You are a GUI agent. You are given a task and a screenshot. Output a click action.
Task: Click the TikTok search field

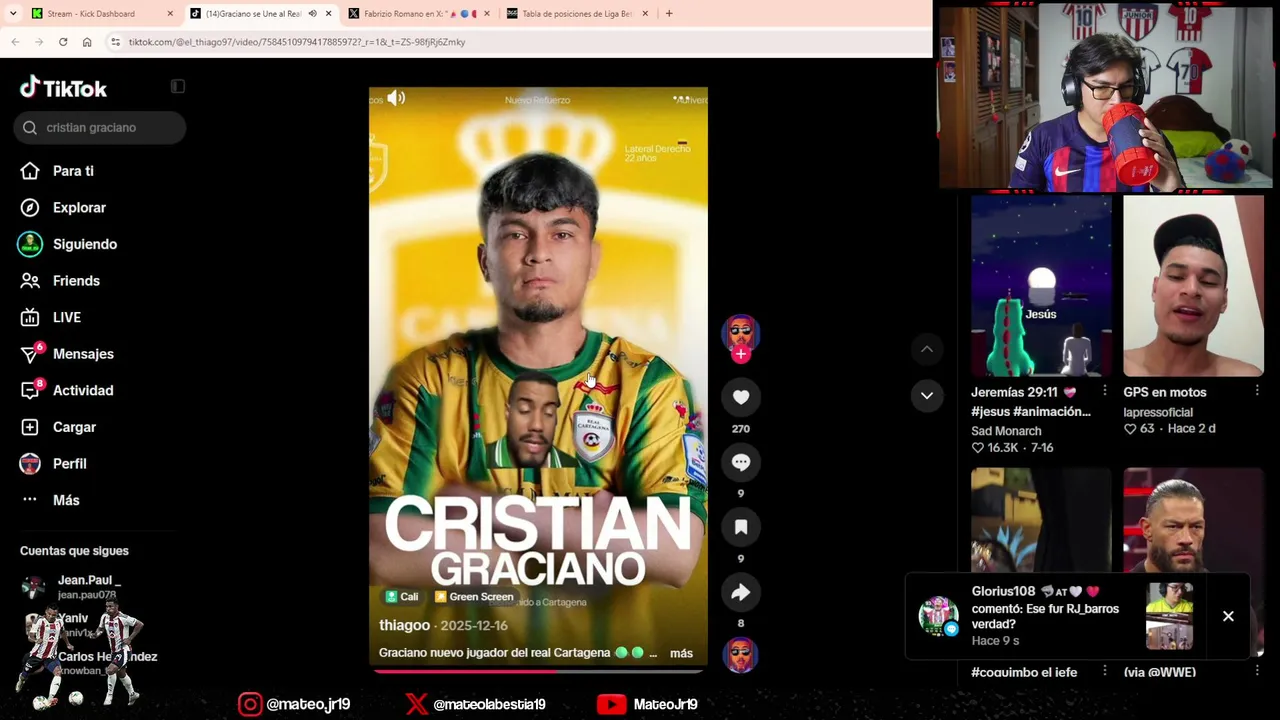click(100, 127)
